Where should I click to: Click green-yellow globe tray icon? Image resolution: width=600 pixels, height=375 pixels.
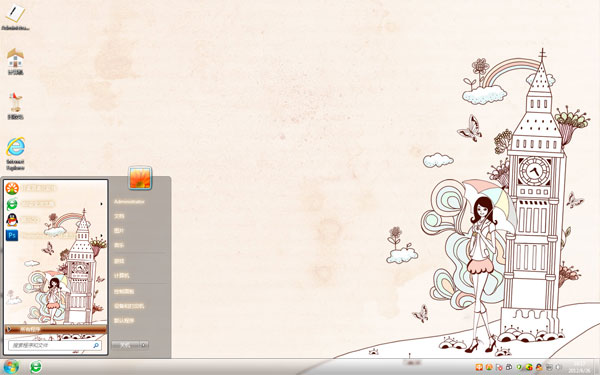529,367
